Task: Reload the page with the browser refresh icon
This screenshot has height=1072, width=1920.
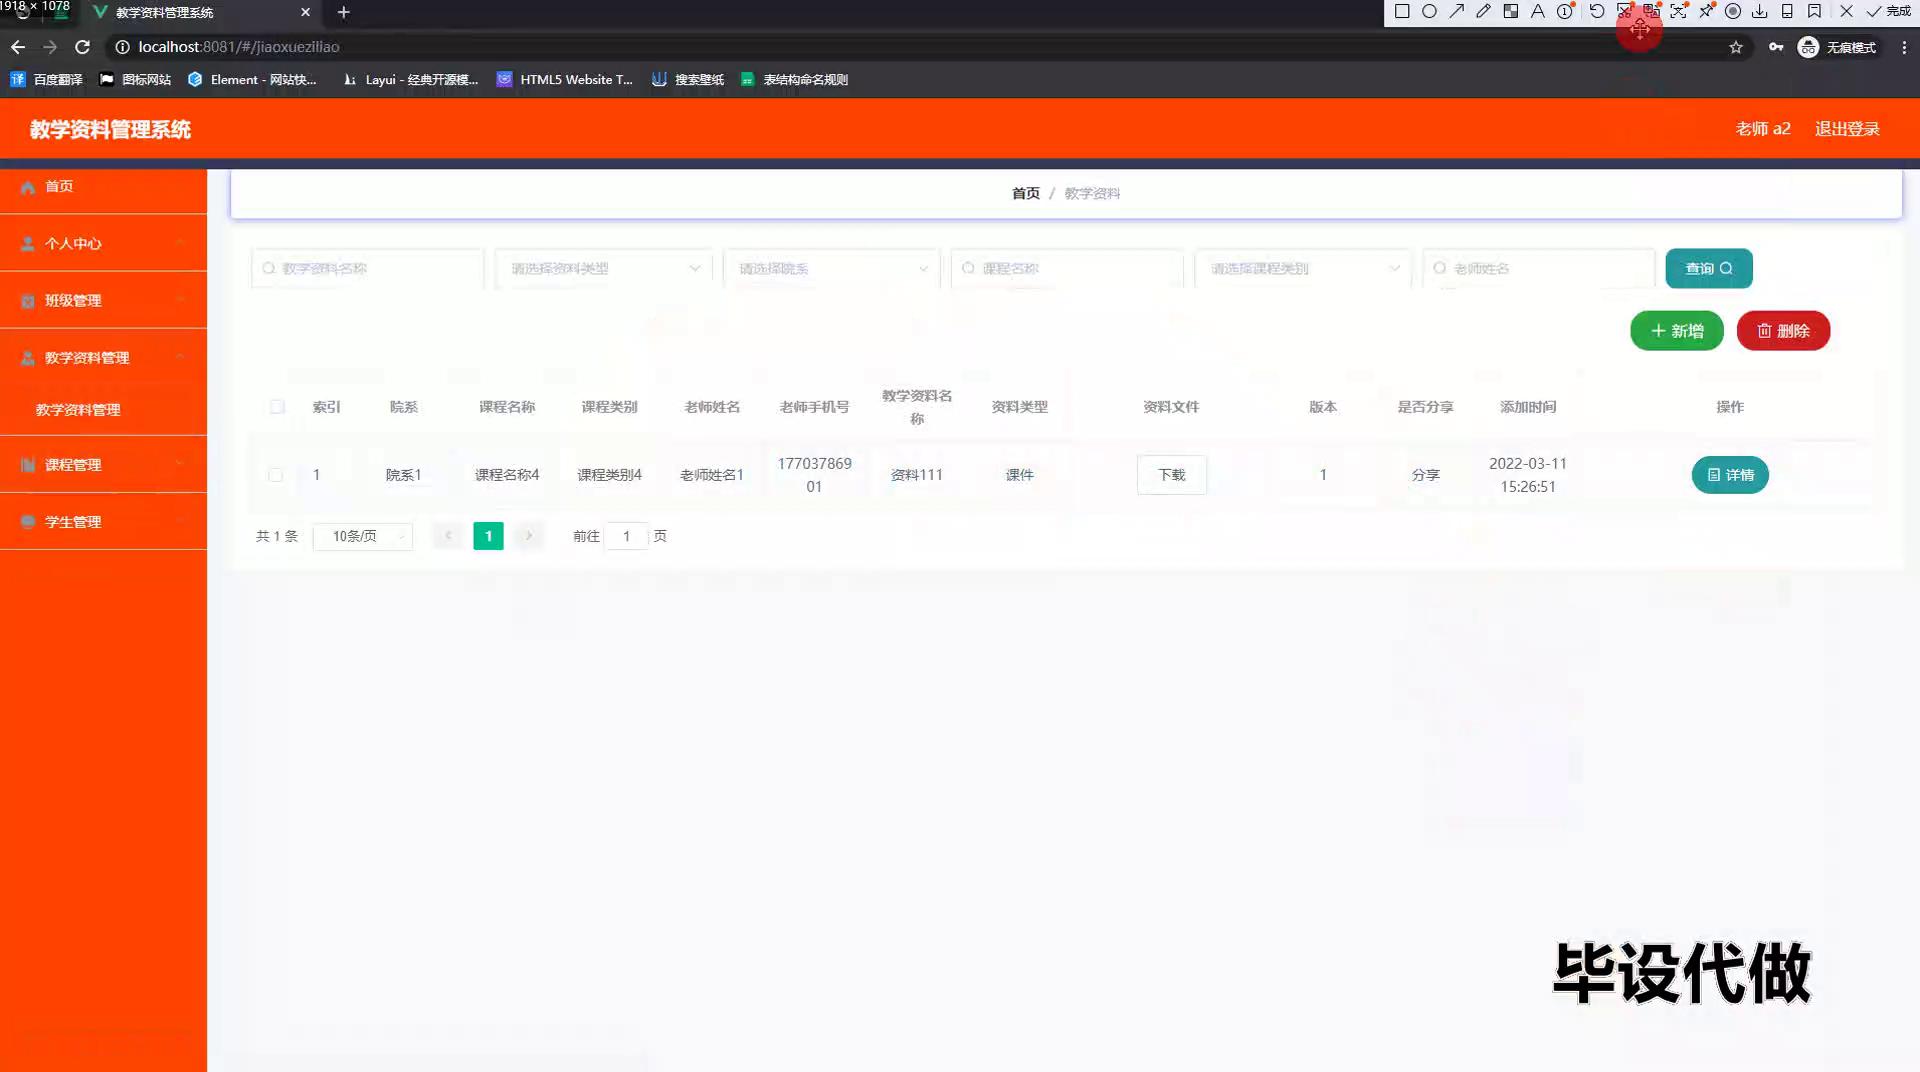Action: tap(83, 47)
